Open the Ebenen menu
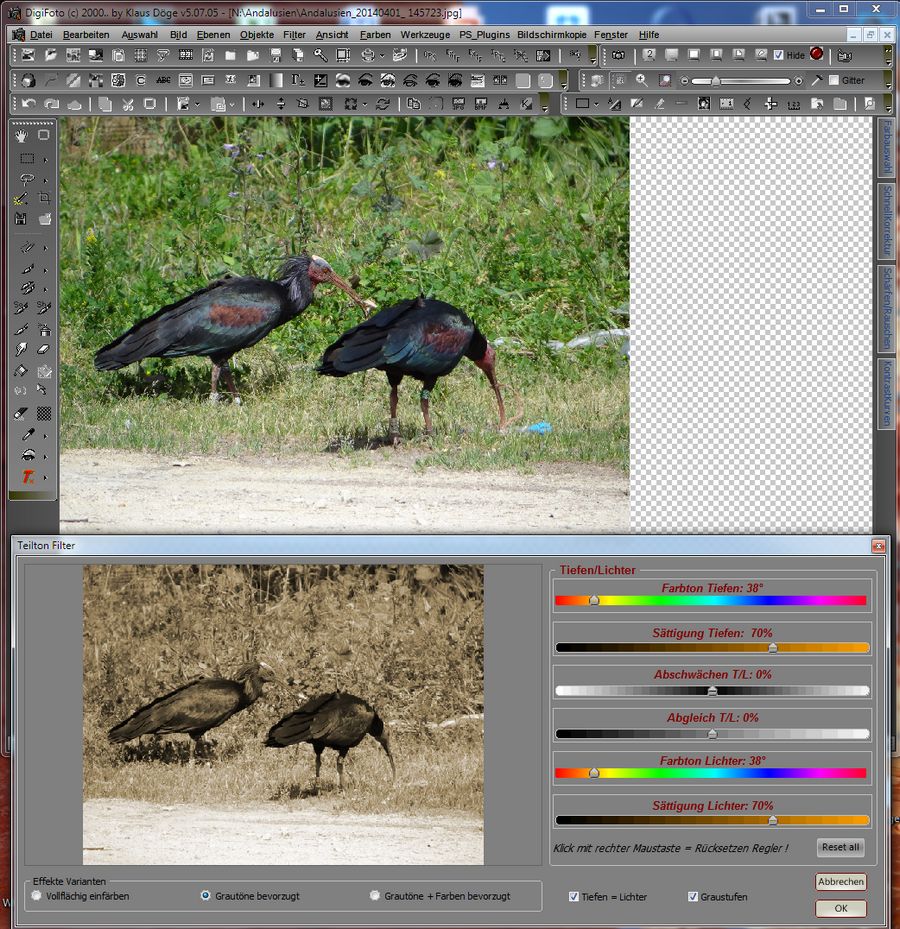Screen dimensions: 900x929 coord(213,34)
